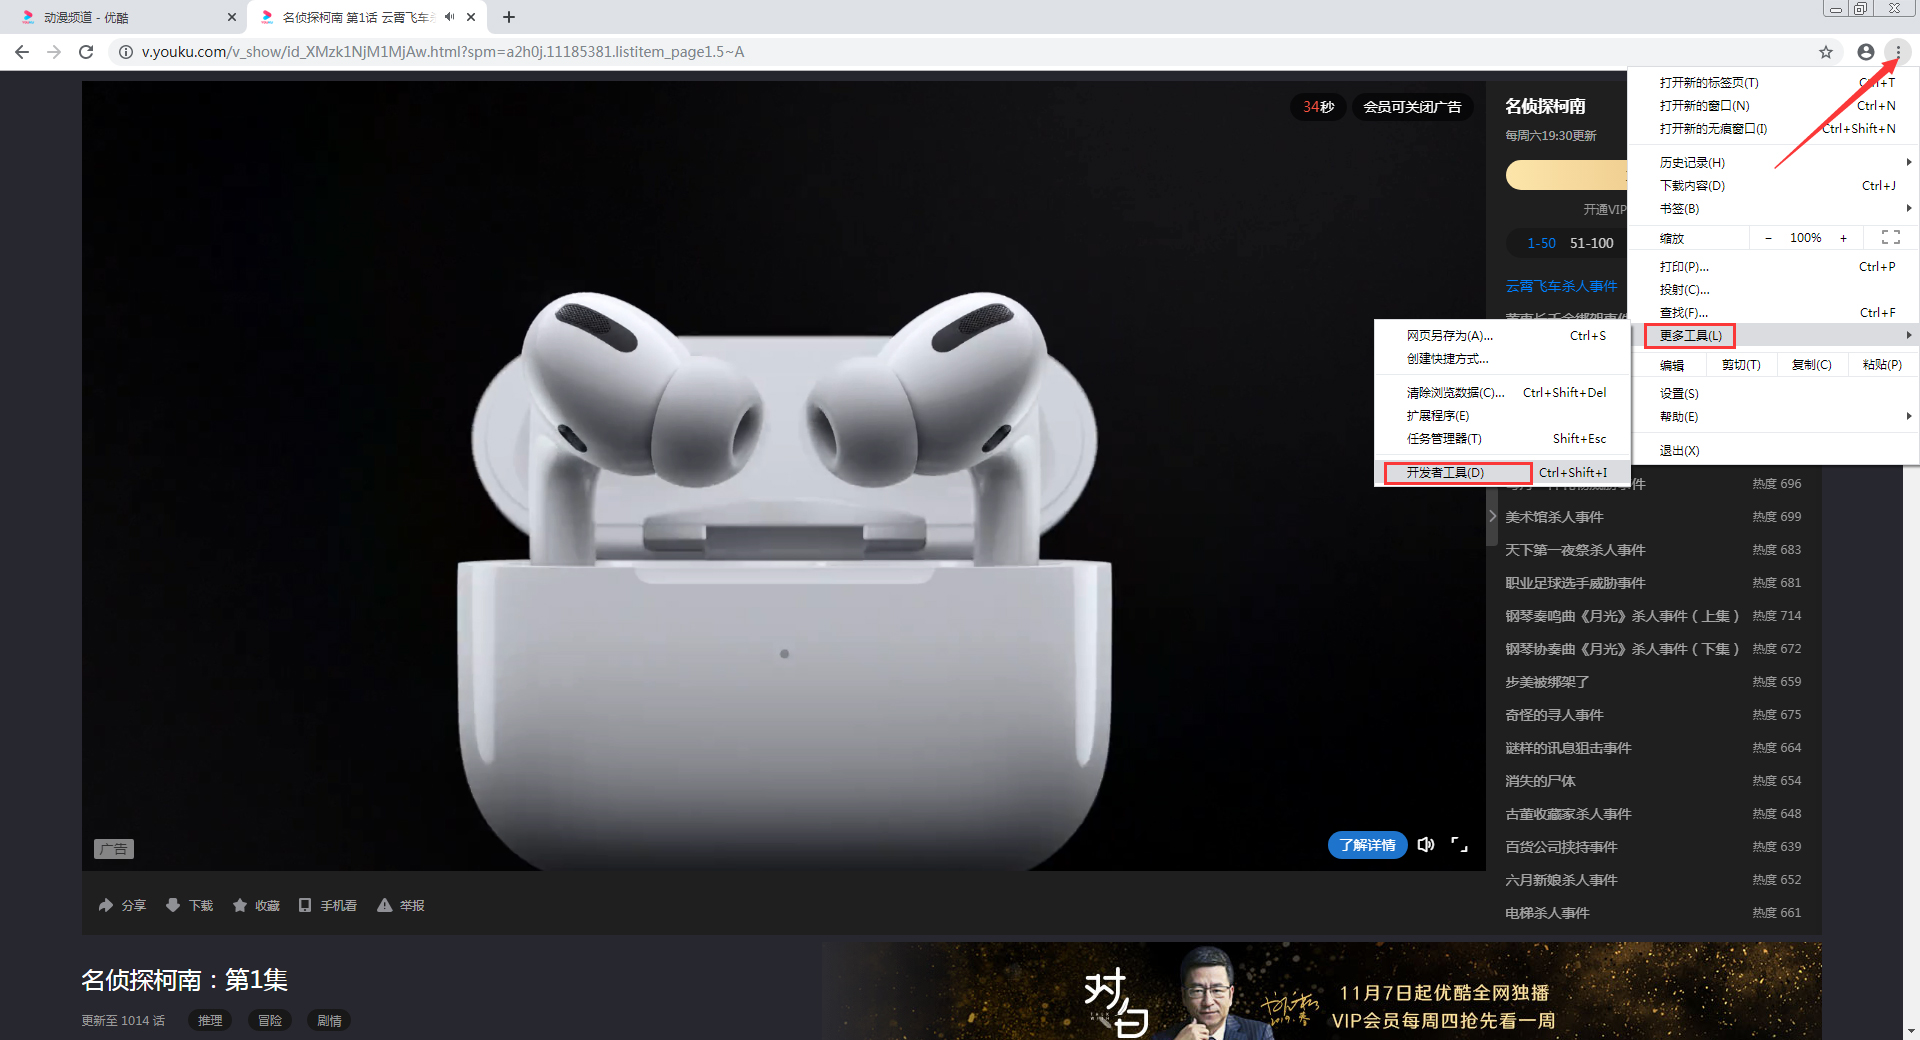Mute the video with the speaker icon

point(1425,845)
